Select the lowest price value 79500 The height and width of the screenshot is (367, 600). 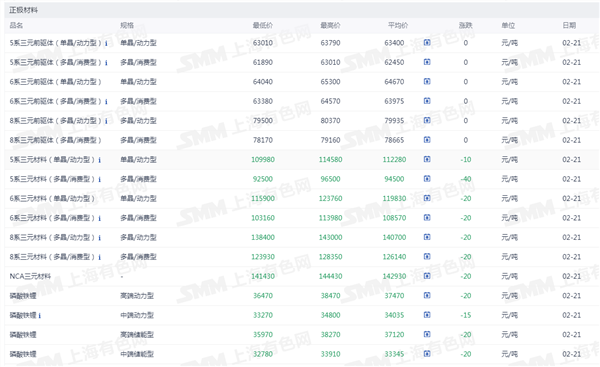click(x=263, y=121)
